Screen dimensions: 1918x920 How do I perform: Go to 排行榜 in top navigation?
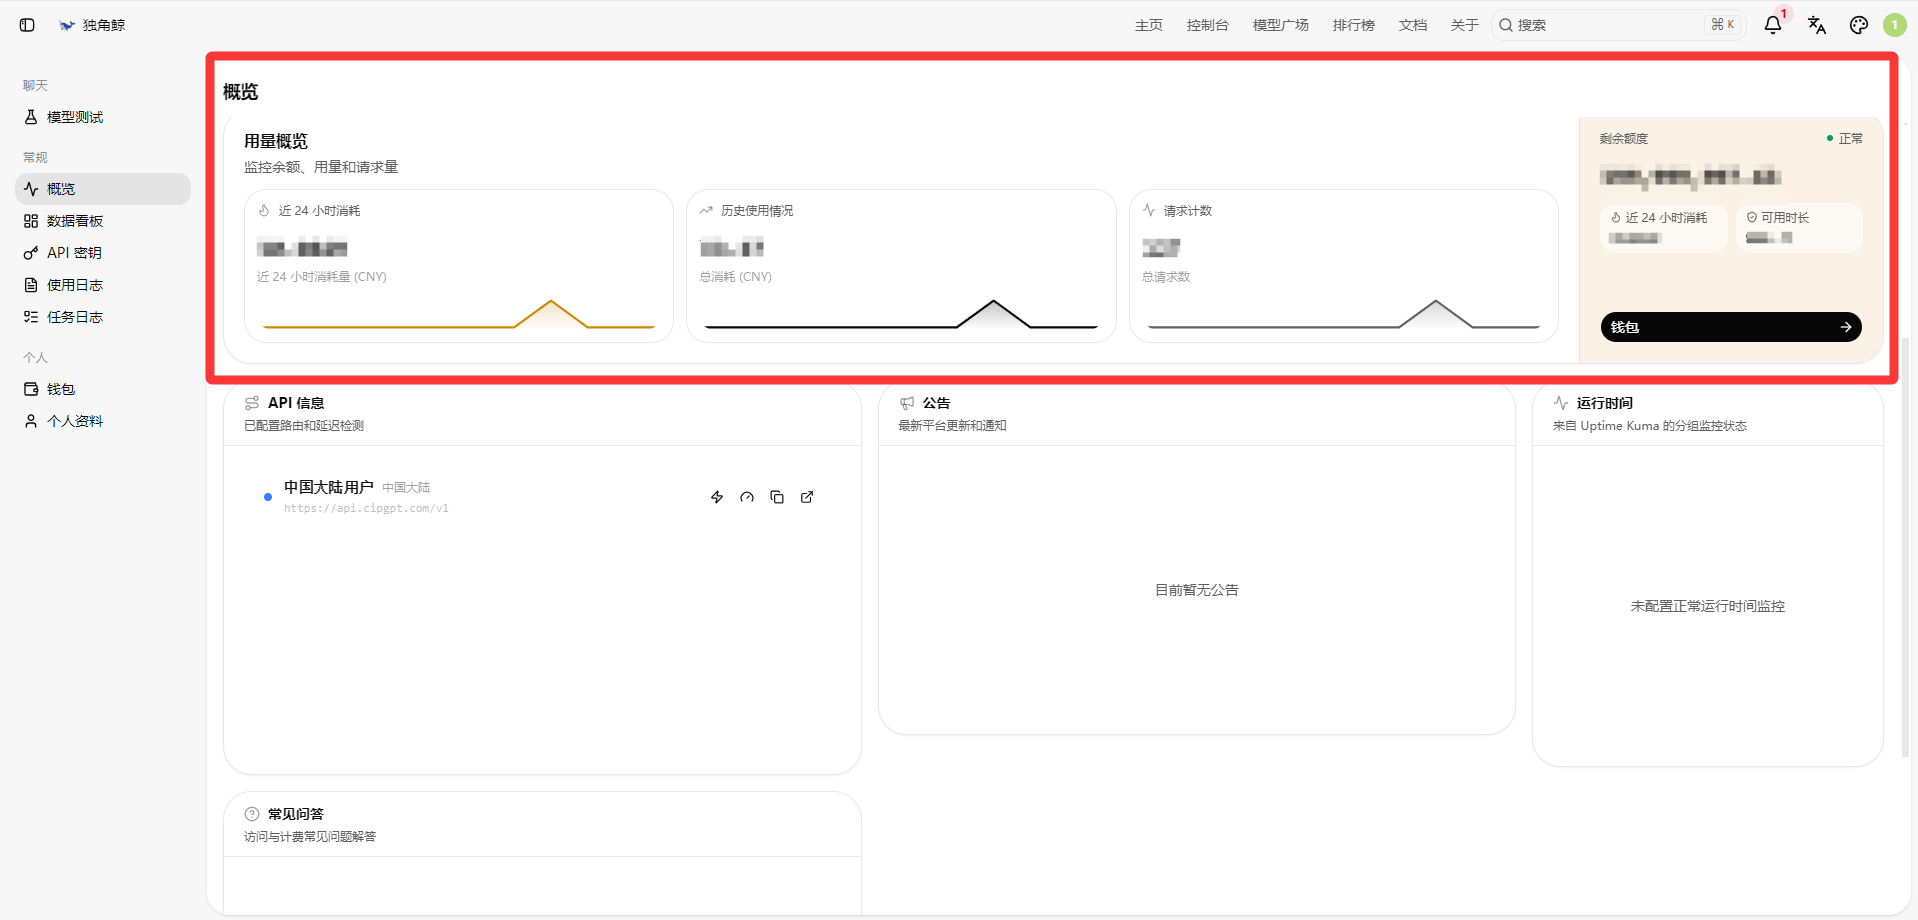(x=1354, y=25)
